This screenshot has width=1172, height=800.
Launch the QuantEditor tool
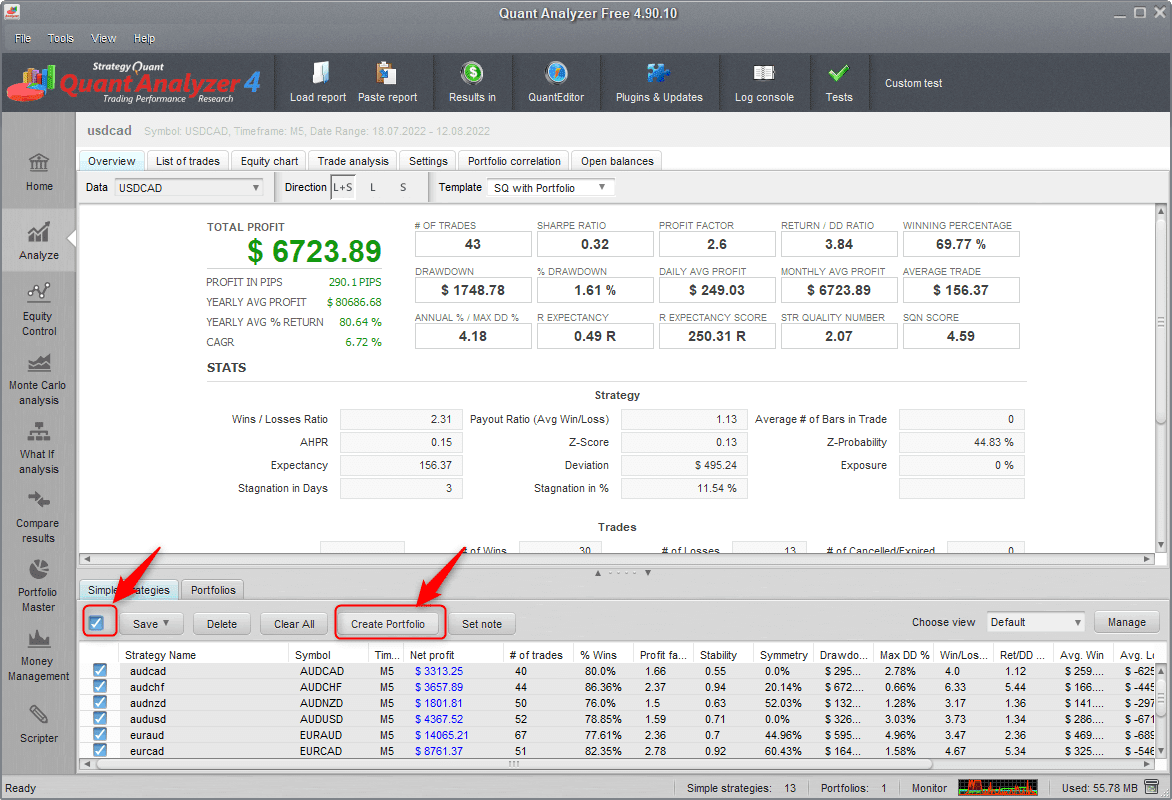556,82
